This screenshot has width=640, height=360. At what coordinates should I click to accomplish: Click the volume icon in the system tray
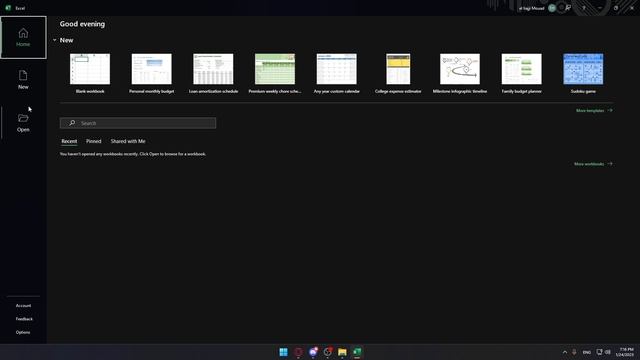608,352
